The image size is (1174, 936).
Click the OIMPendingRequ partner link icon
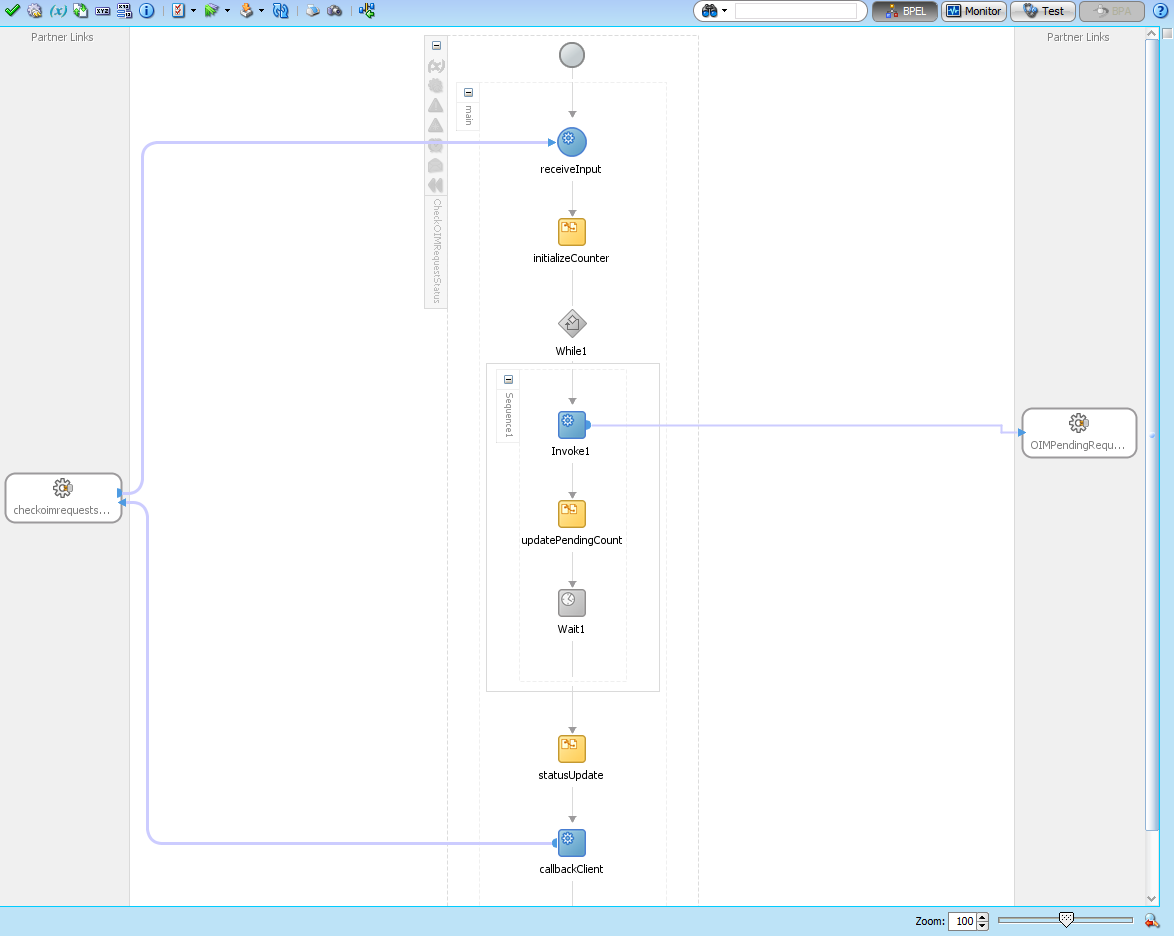(1078, 424)
